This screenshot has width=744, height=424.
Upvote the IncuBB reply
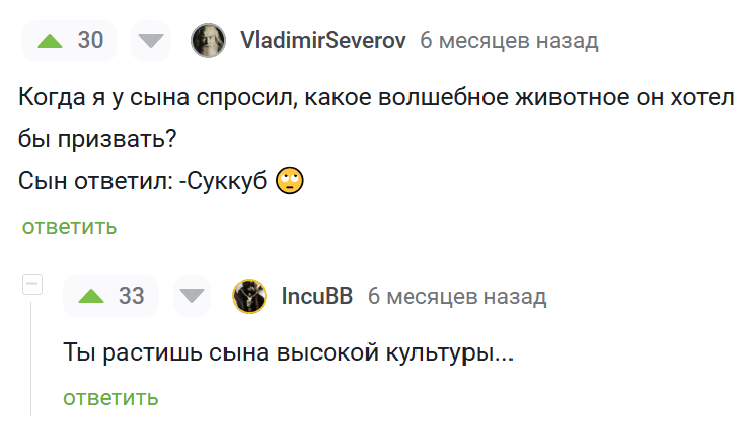(91, 297)
